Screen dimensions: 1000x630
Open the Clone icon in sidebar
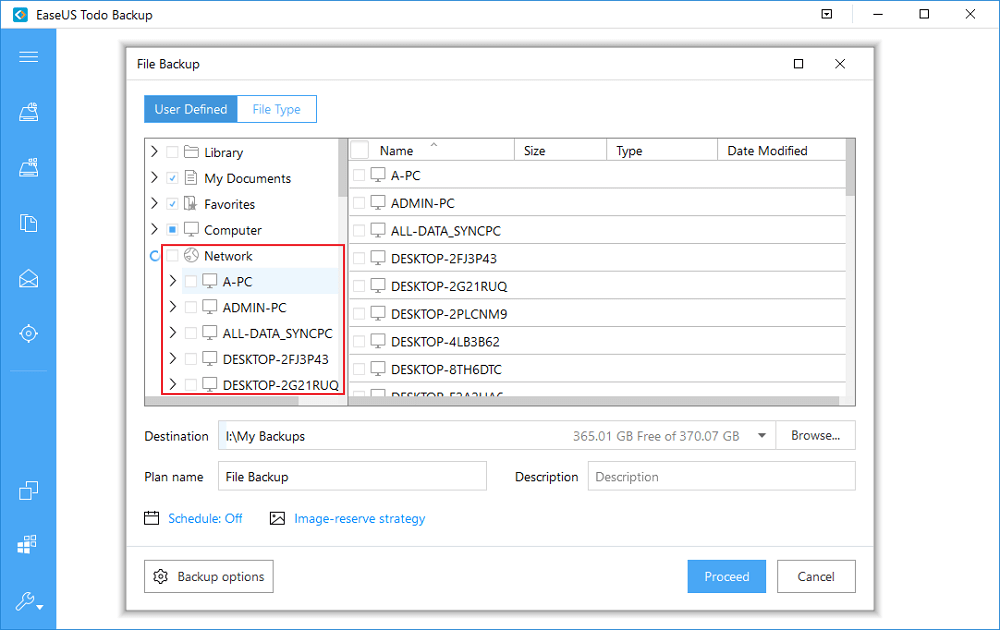click(28, 490)
